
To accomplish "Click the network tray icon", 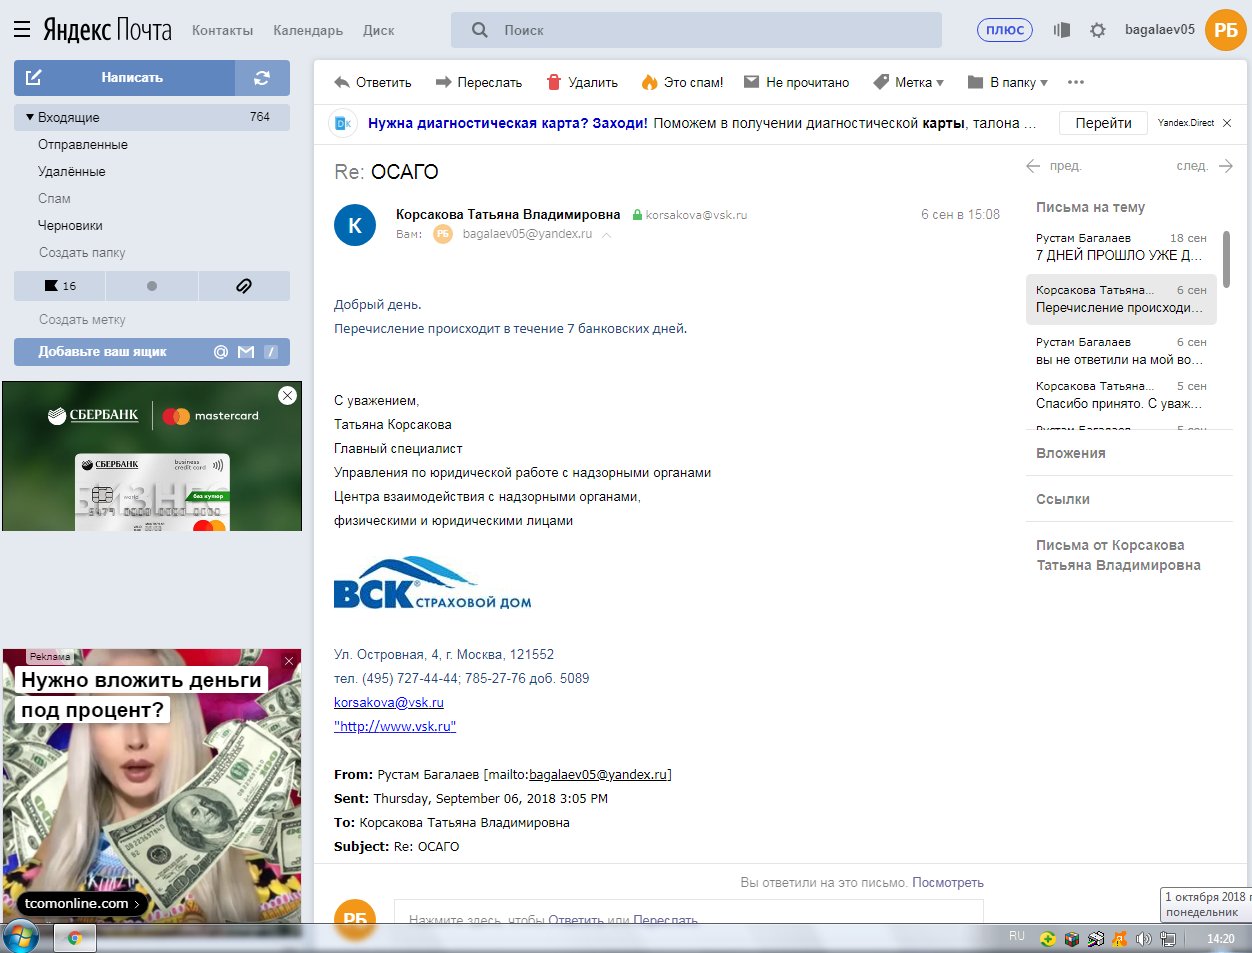I will 1166,939.
